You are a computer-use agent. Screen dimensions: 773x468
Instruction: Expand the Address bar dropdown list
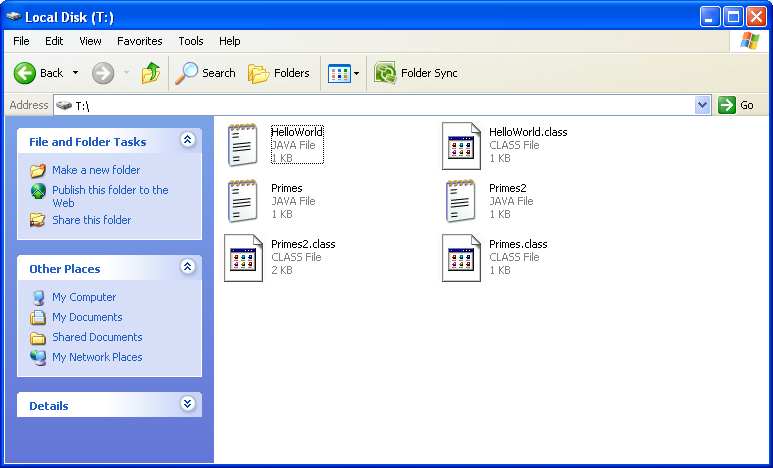point(702,105)
